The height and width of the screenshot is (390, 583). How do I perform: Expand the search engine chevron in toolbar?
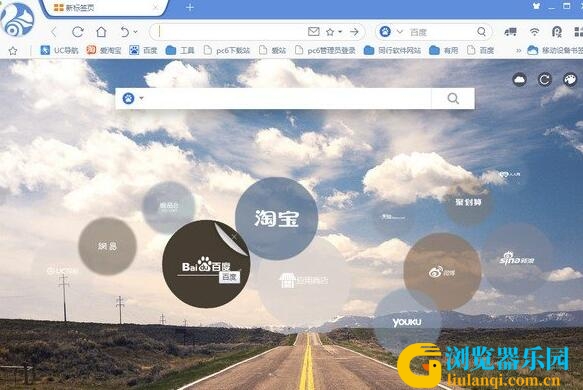click(x=400, y=32)
